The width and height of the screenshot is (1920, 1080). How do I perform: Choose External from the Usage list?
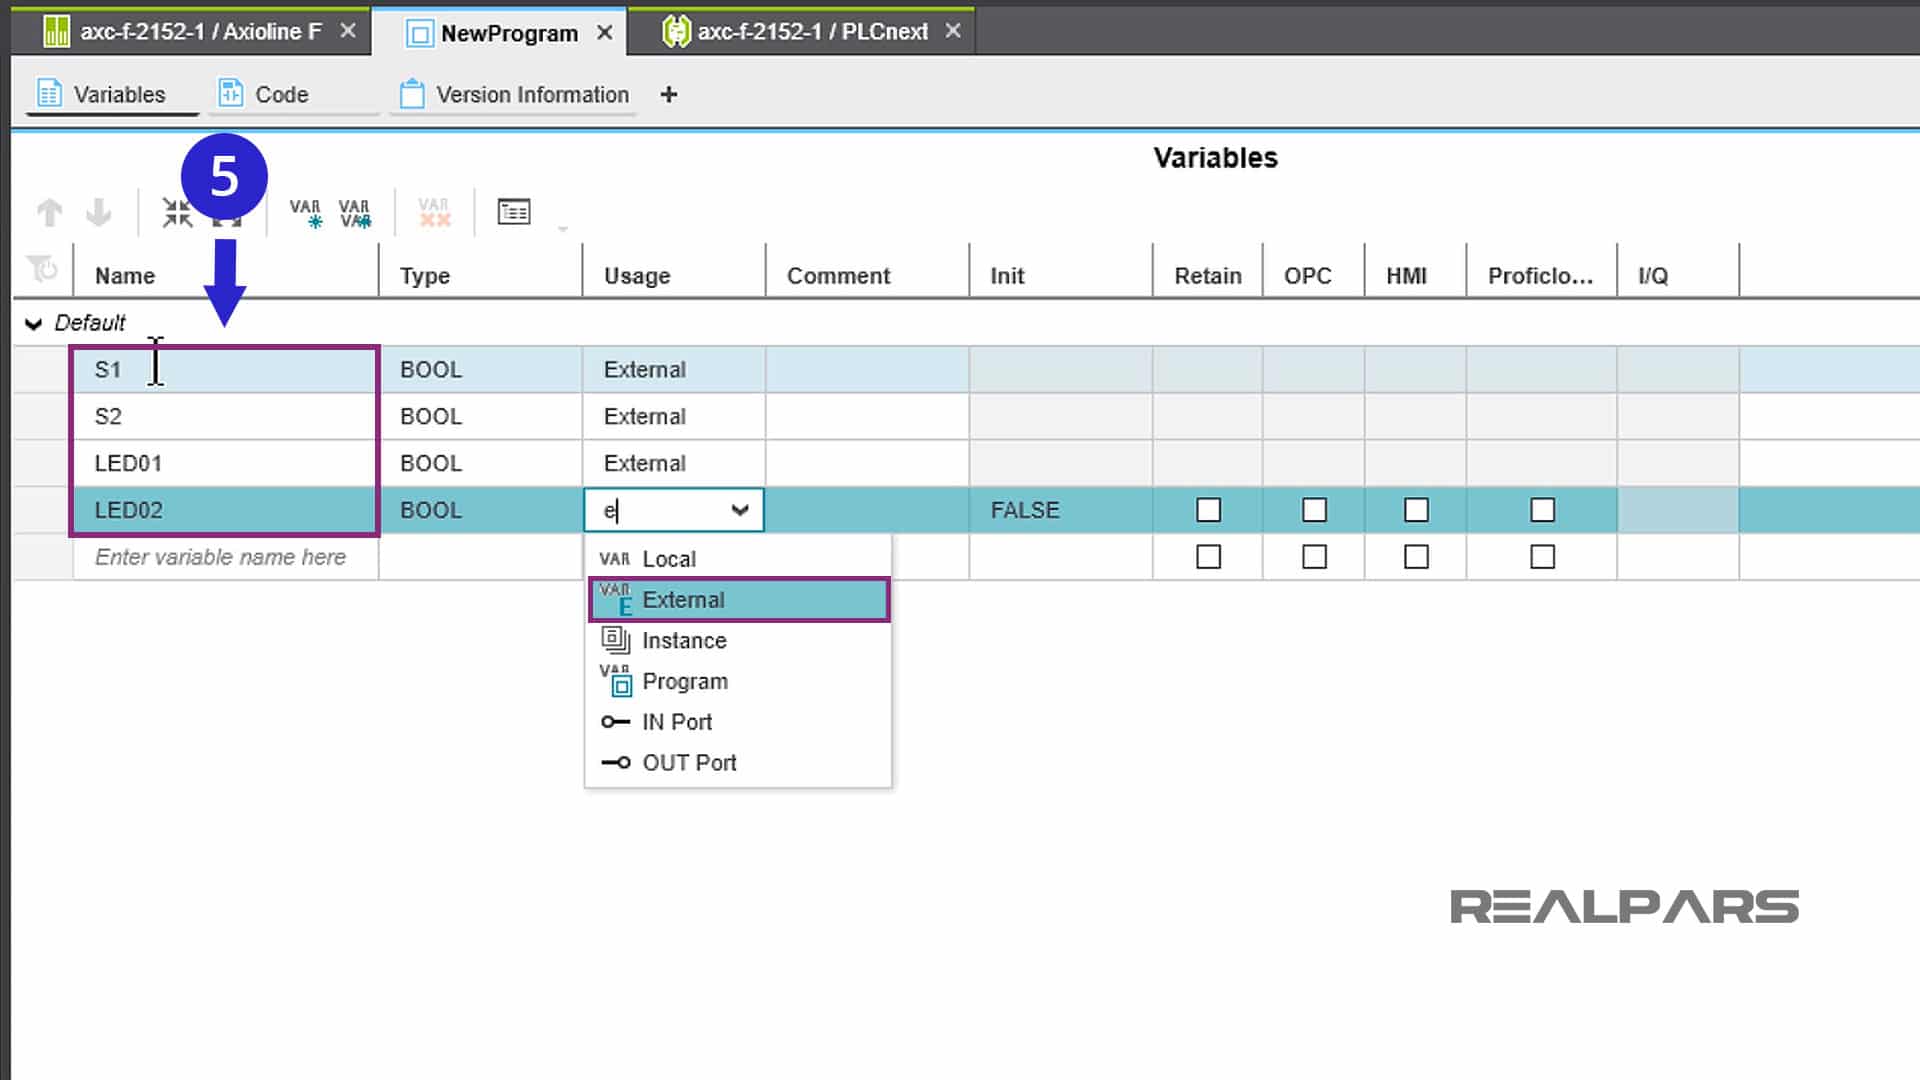coord(739,600)
